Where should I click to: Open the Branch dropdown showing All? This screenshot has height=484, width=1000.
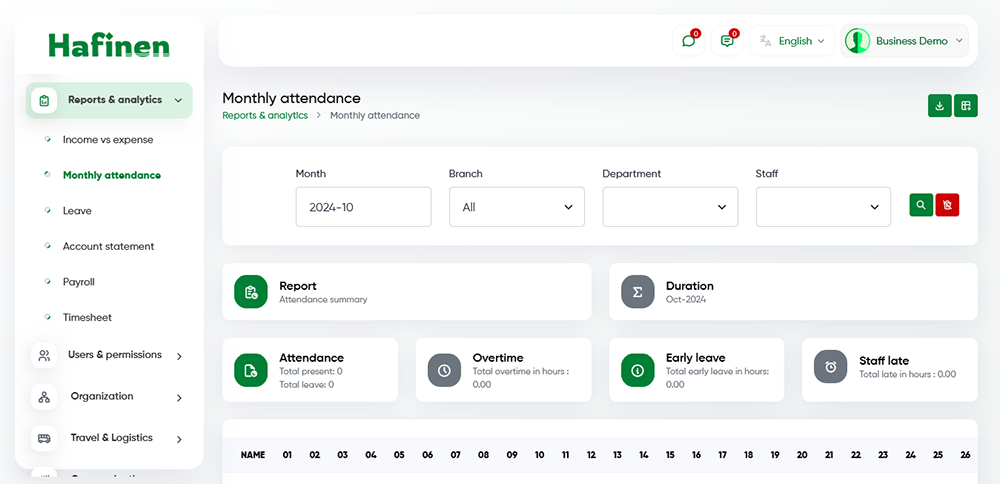tap(517, 207)
